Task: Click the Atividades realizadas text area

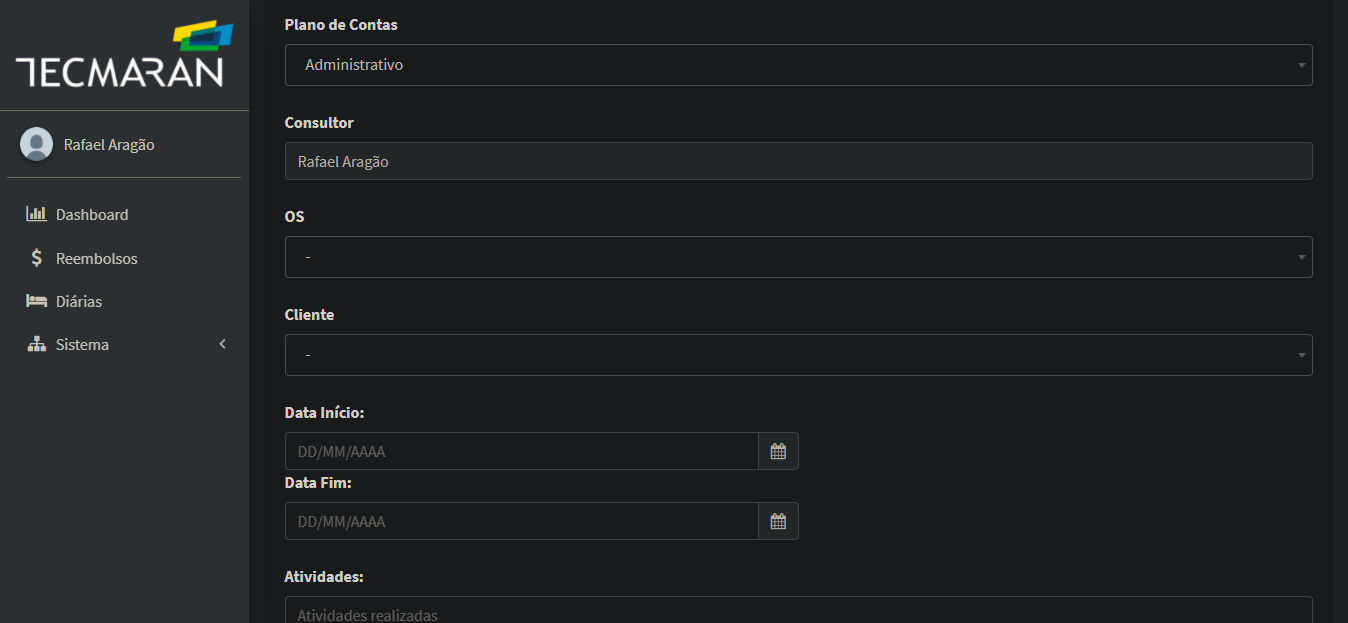Action: coord(798,610)
